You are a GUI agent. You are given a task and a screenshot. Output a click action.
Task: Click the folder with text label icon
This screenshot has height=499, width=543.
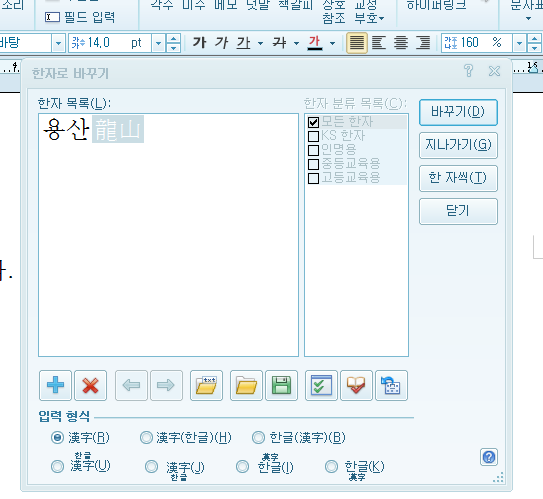click(x=206, y=385)
